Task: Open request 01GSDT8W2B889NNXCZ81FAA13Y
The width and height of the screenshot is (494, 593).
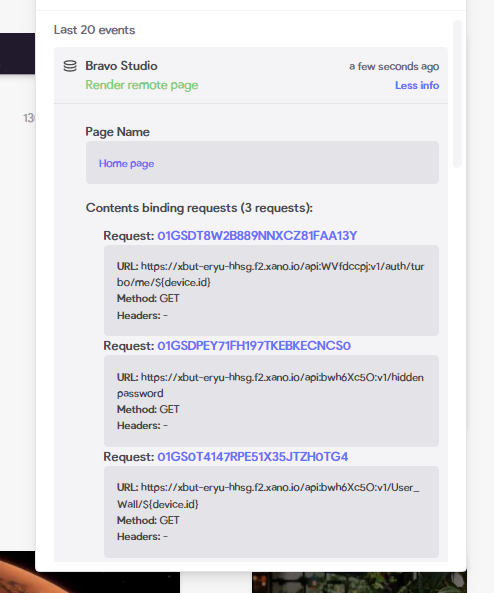Action: point(257,236)
